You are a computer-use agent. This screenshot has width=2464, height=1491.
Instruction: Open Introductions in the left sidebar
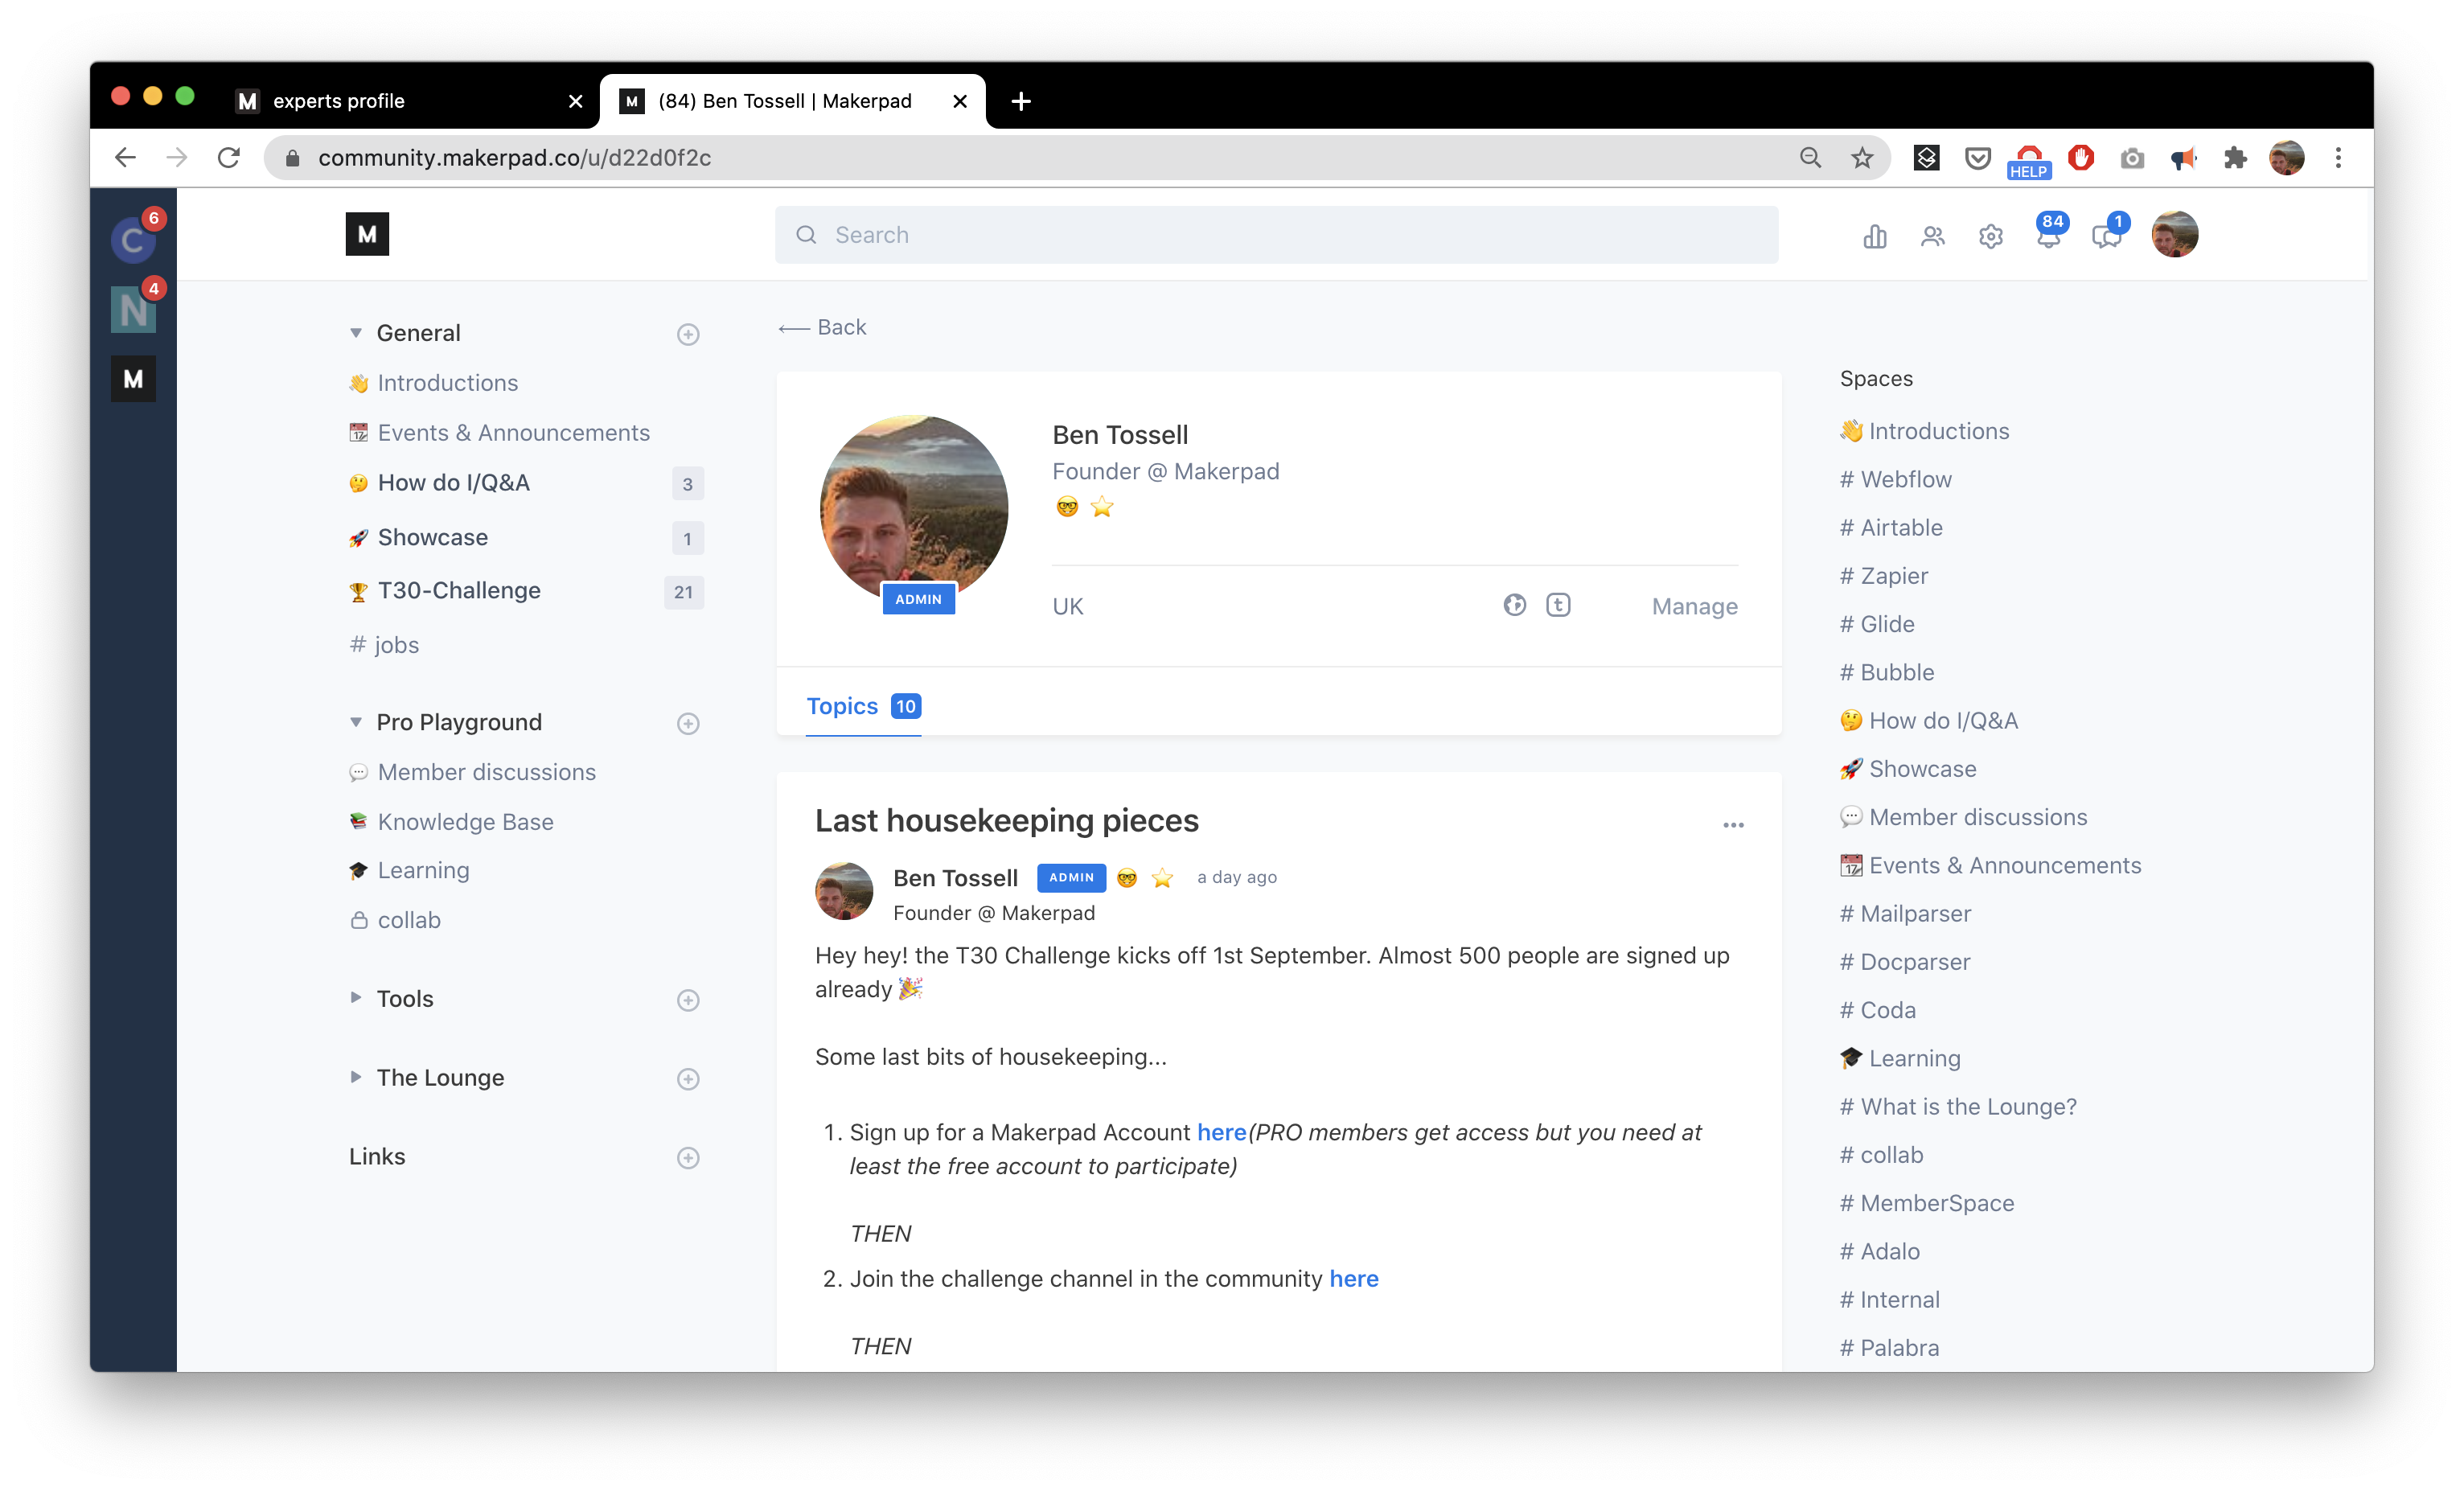pyautogui.click(x=447, y=383)
